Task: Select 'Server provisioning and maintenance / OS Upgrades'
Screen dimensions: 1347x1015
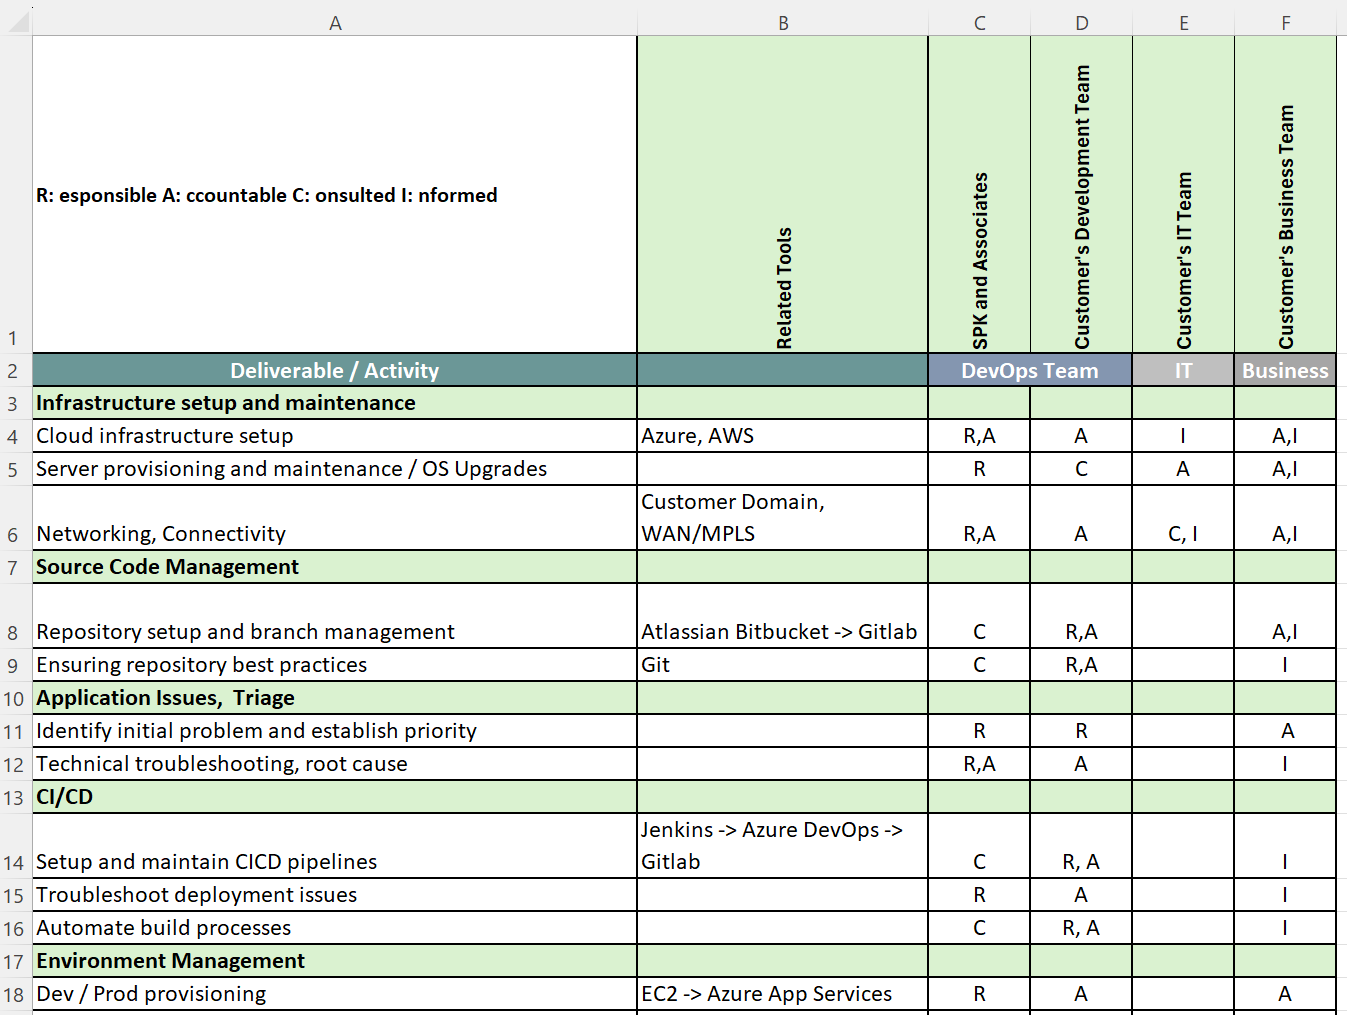Action: point(335,469)
